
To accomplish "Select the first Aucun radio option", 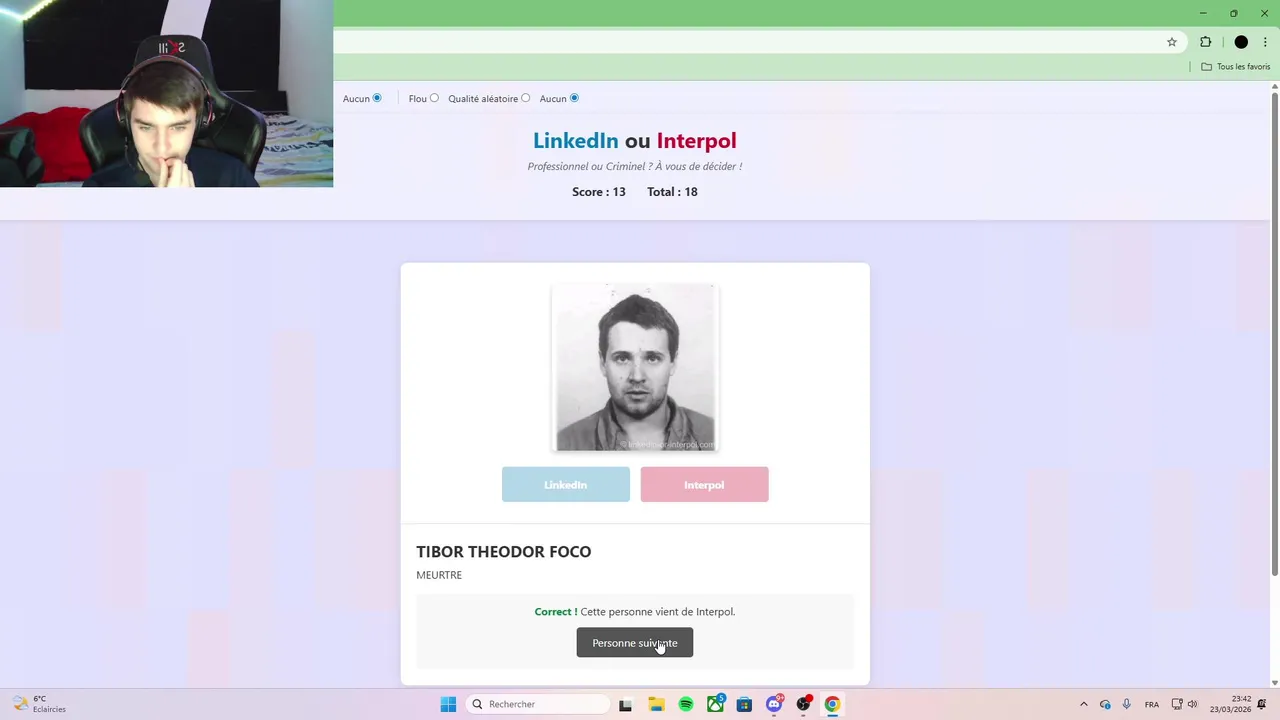I will pyautogui.click(x=377, y=98).
